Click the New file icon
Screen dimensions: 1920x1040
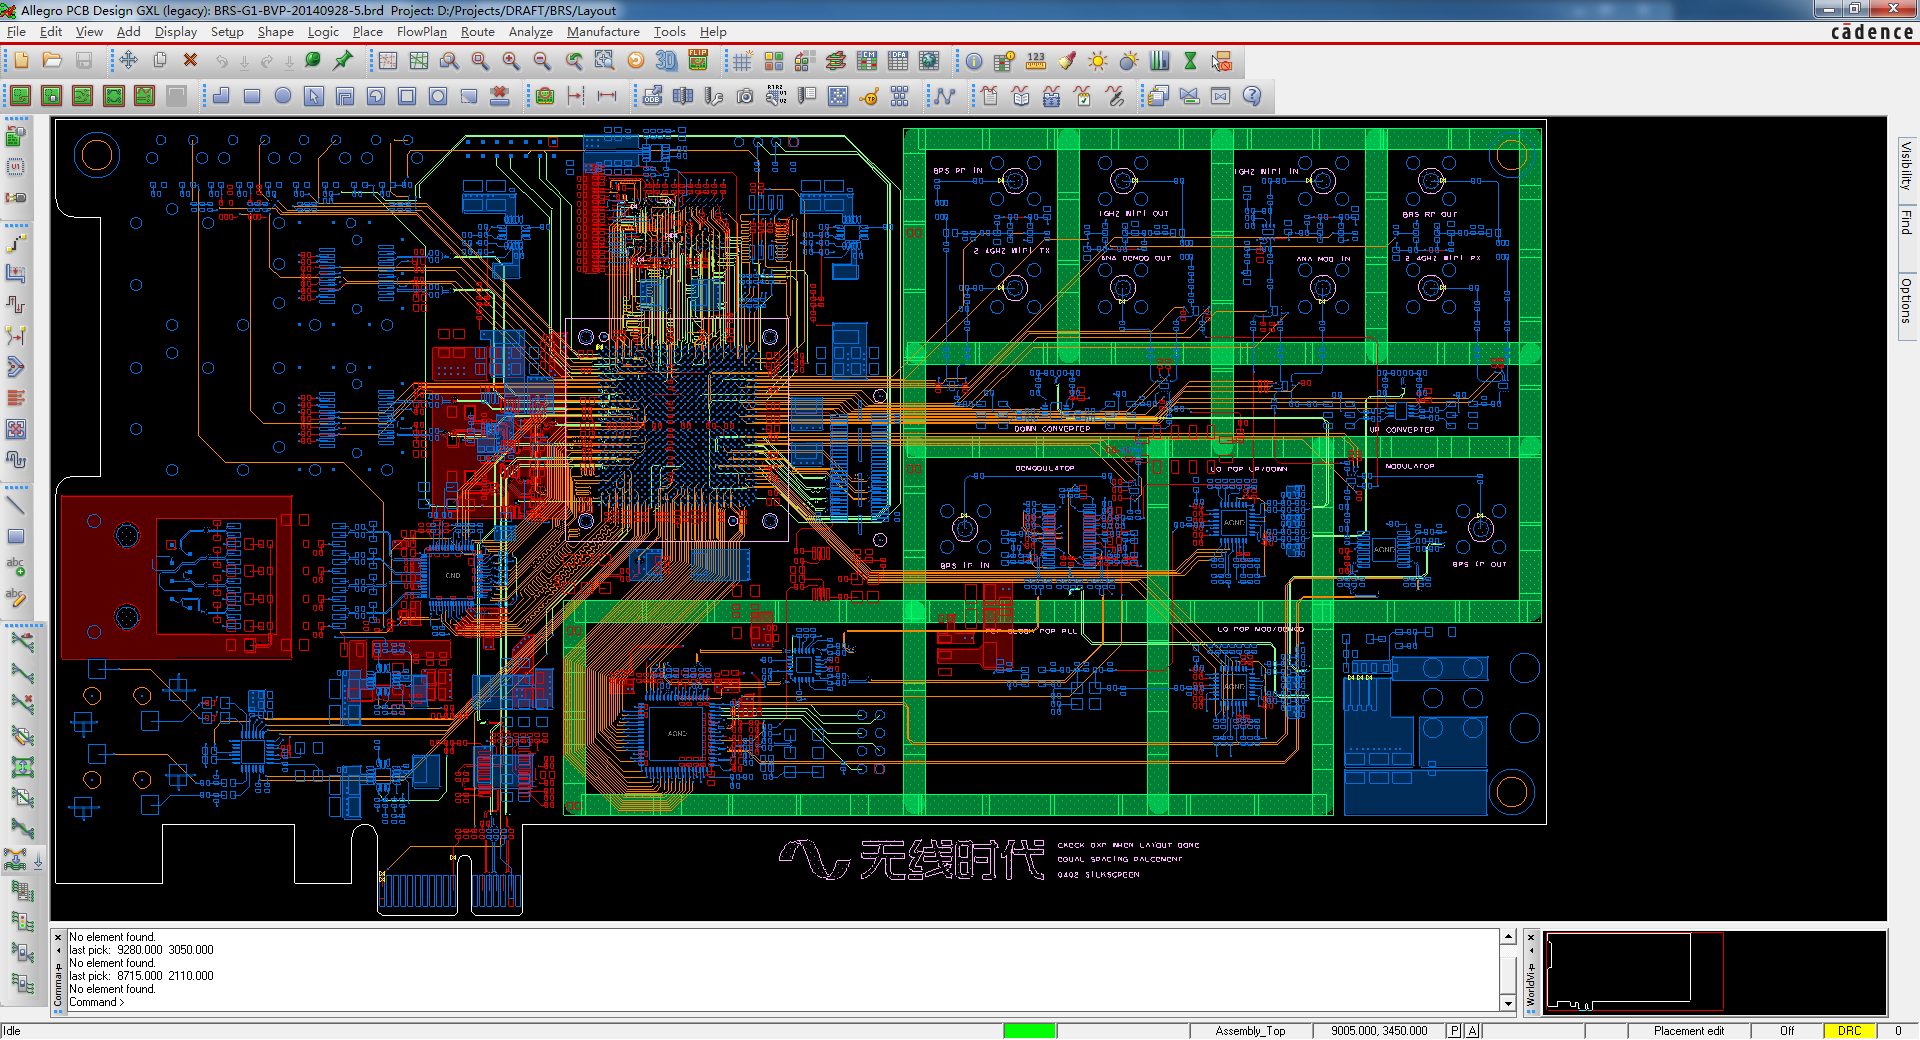(x=21, y=61)
